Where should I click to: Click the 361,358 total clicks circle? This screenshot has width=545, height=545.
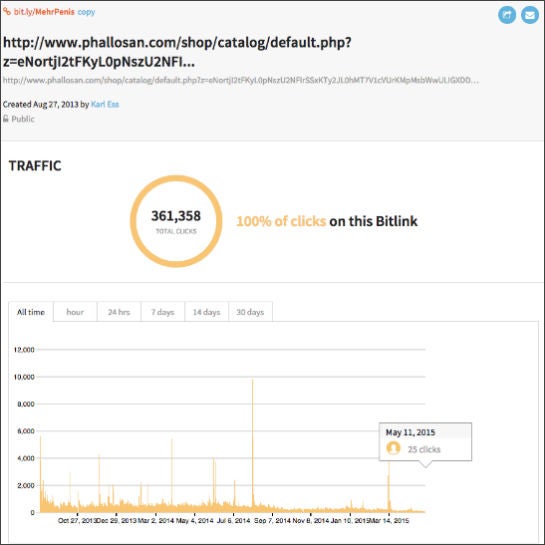[x=176, y=221]
